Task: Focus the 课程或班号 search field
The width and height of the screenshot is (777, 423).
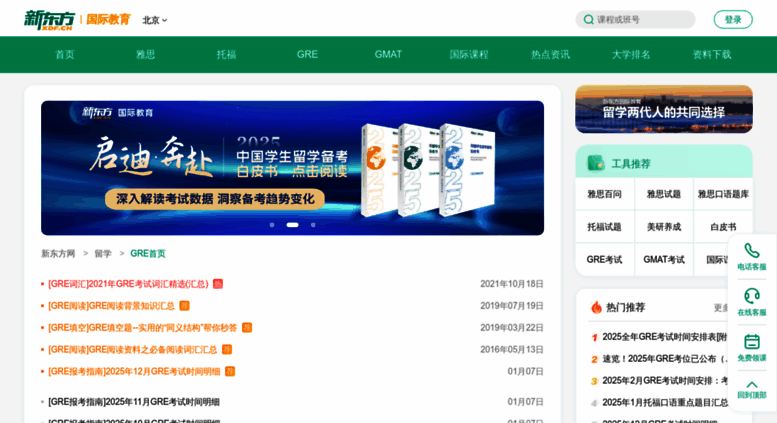Action: point(635,20)
